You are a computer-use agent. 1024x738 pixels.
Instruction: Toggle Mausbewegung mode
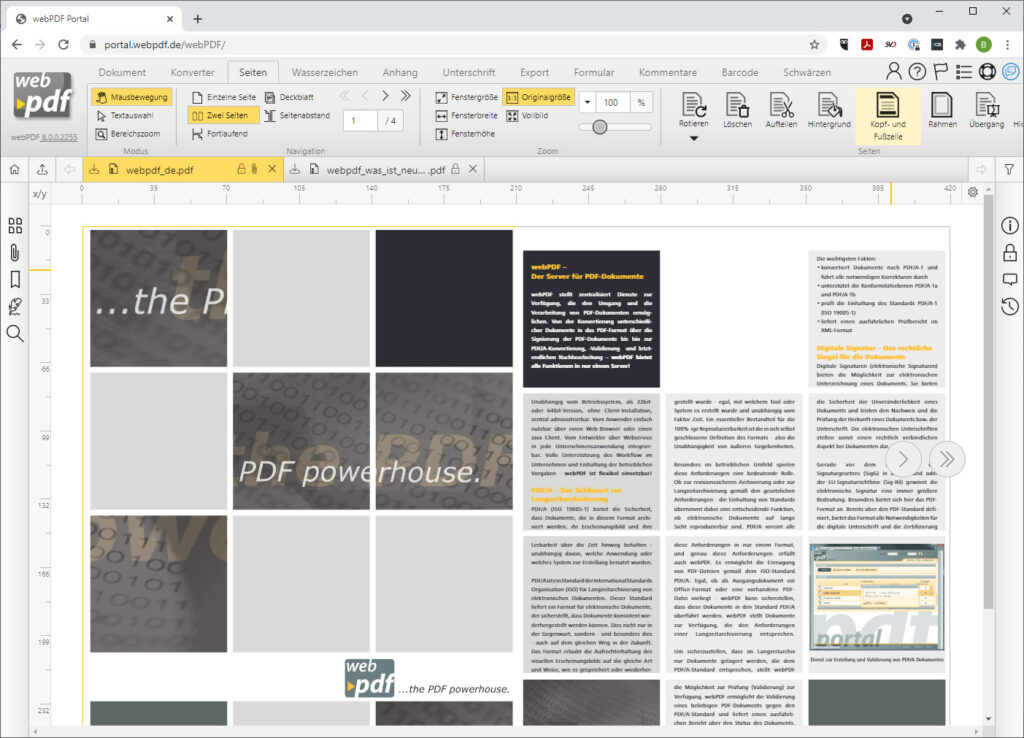pos(133,96)
